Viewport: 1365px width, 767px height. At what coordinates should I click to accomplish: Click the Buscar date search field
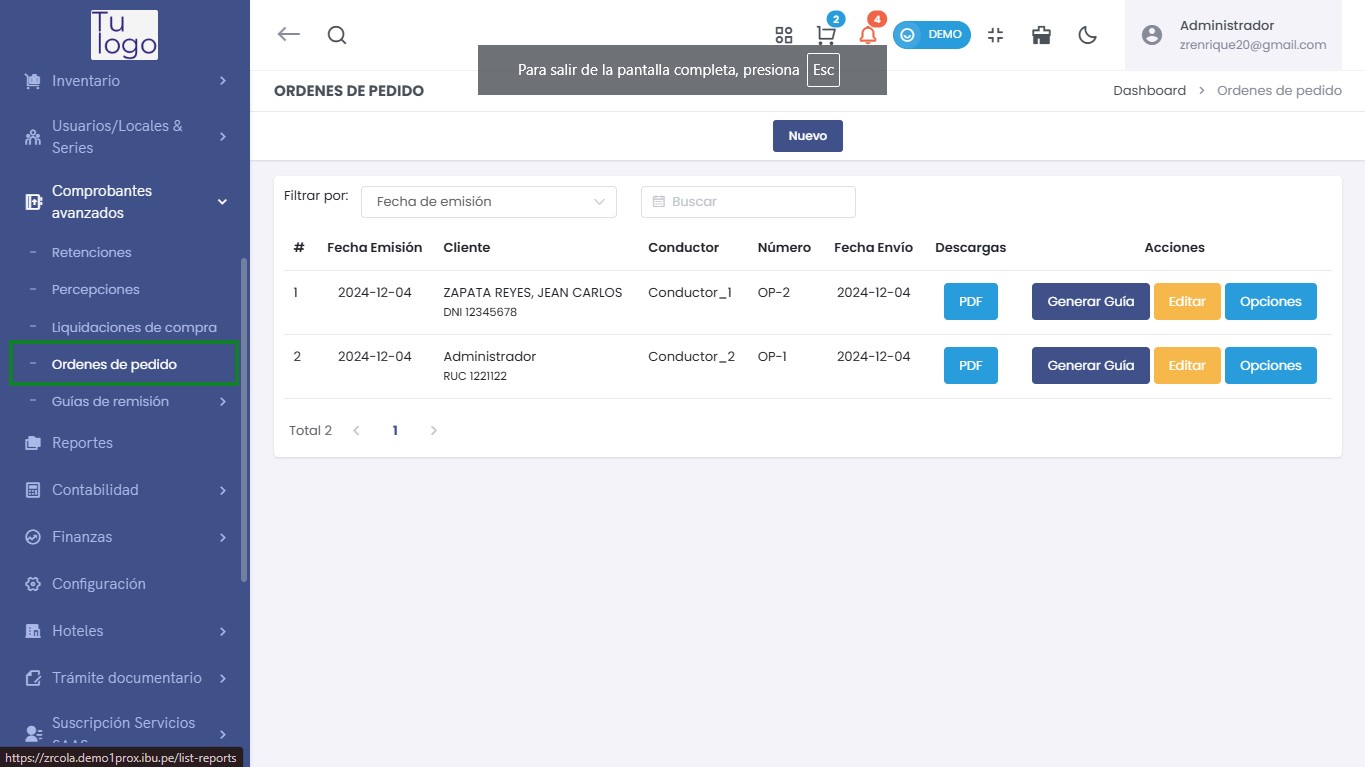[x=748, y=202]
